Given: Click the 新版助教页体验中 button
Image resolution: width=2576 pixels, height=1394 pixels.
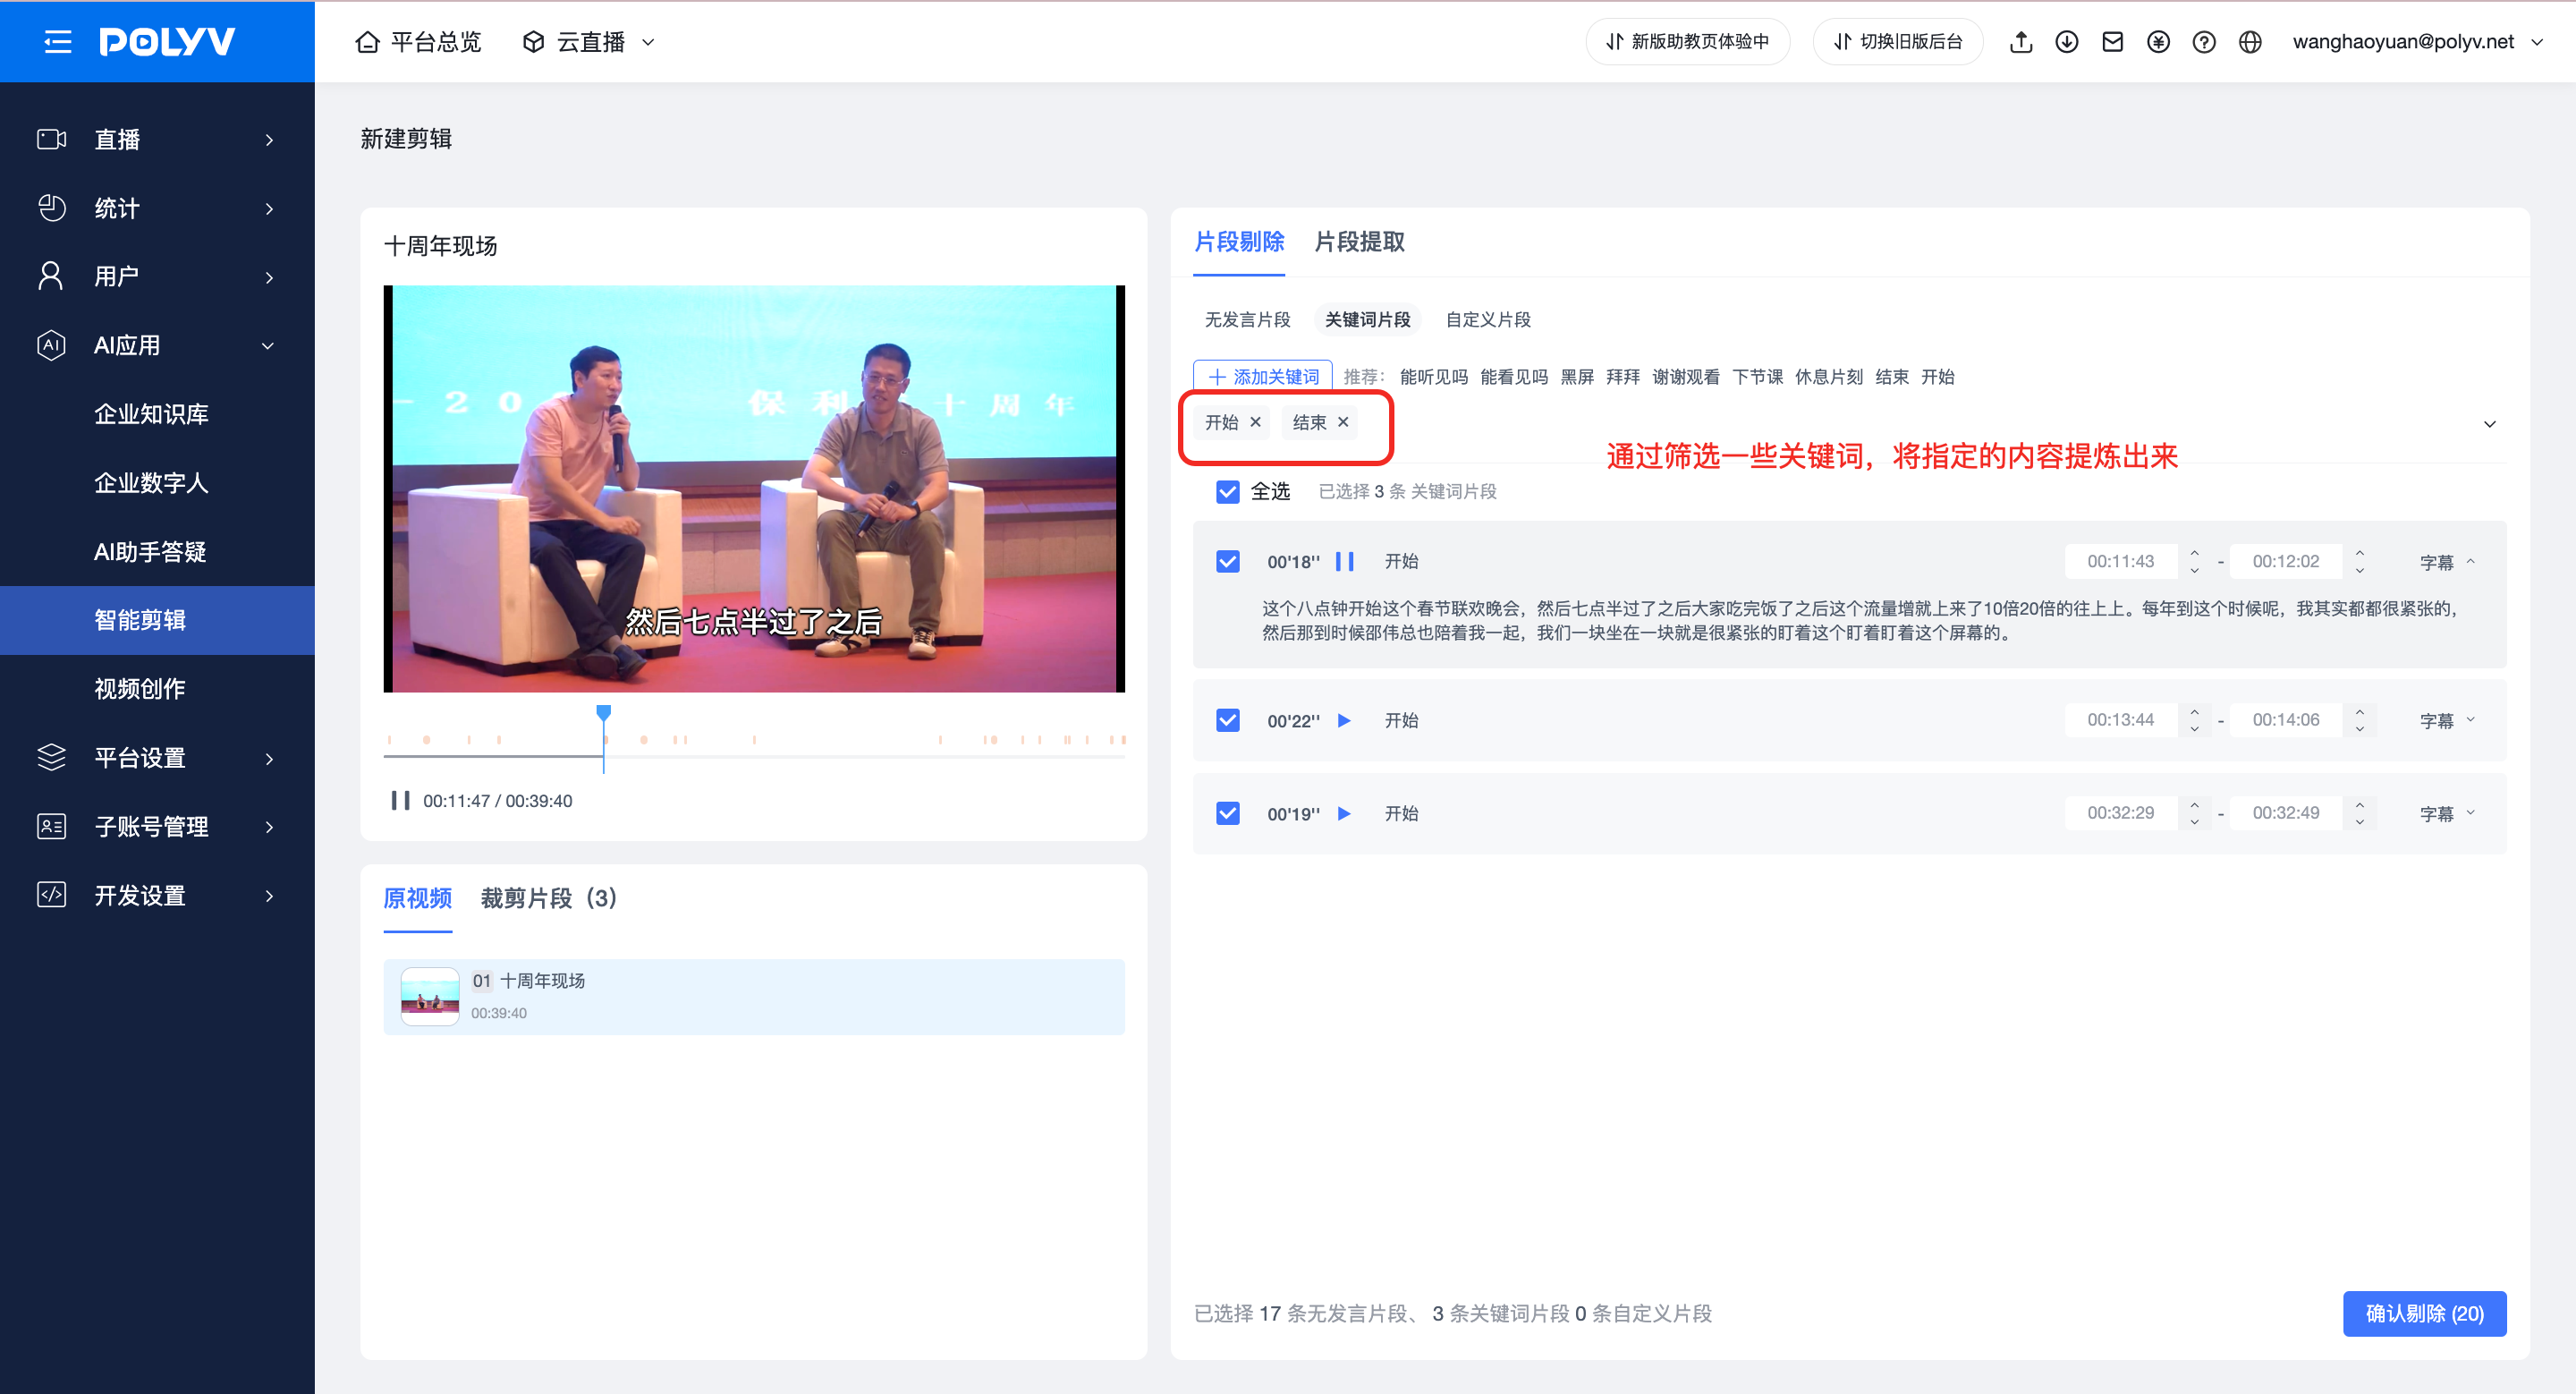Looking at the screenshot, I should click(1688, 42).
